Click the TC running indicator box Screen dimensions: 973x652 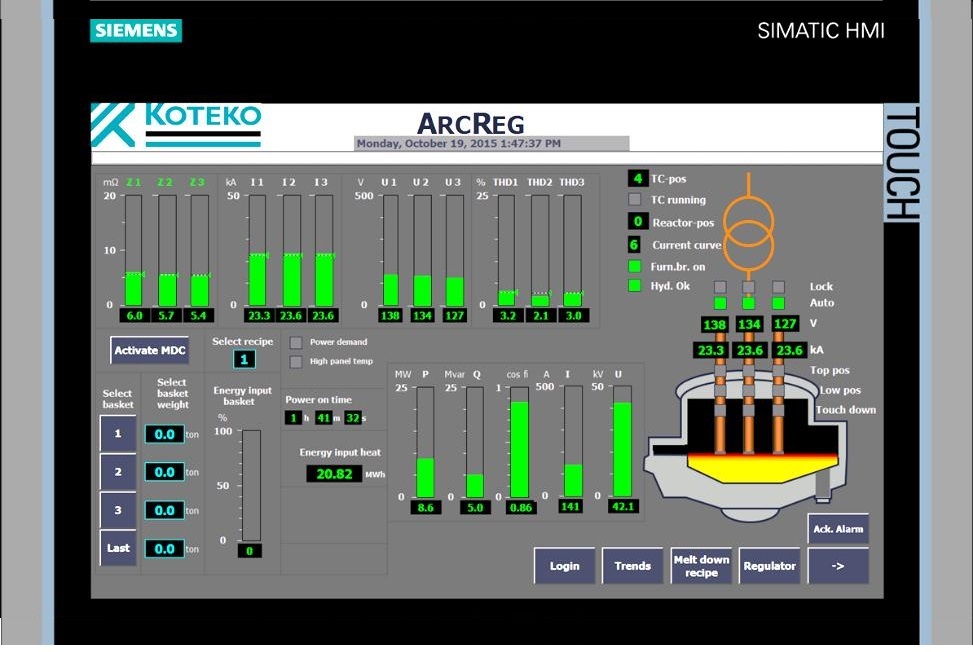click(634, 200)
